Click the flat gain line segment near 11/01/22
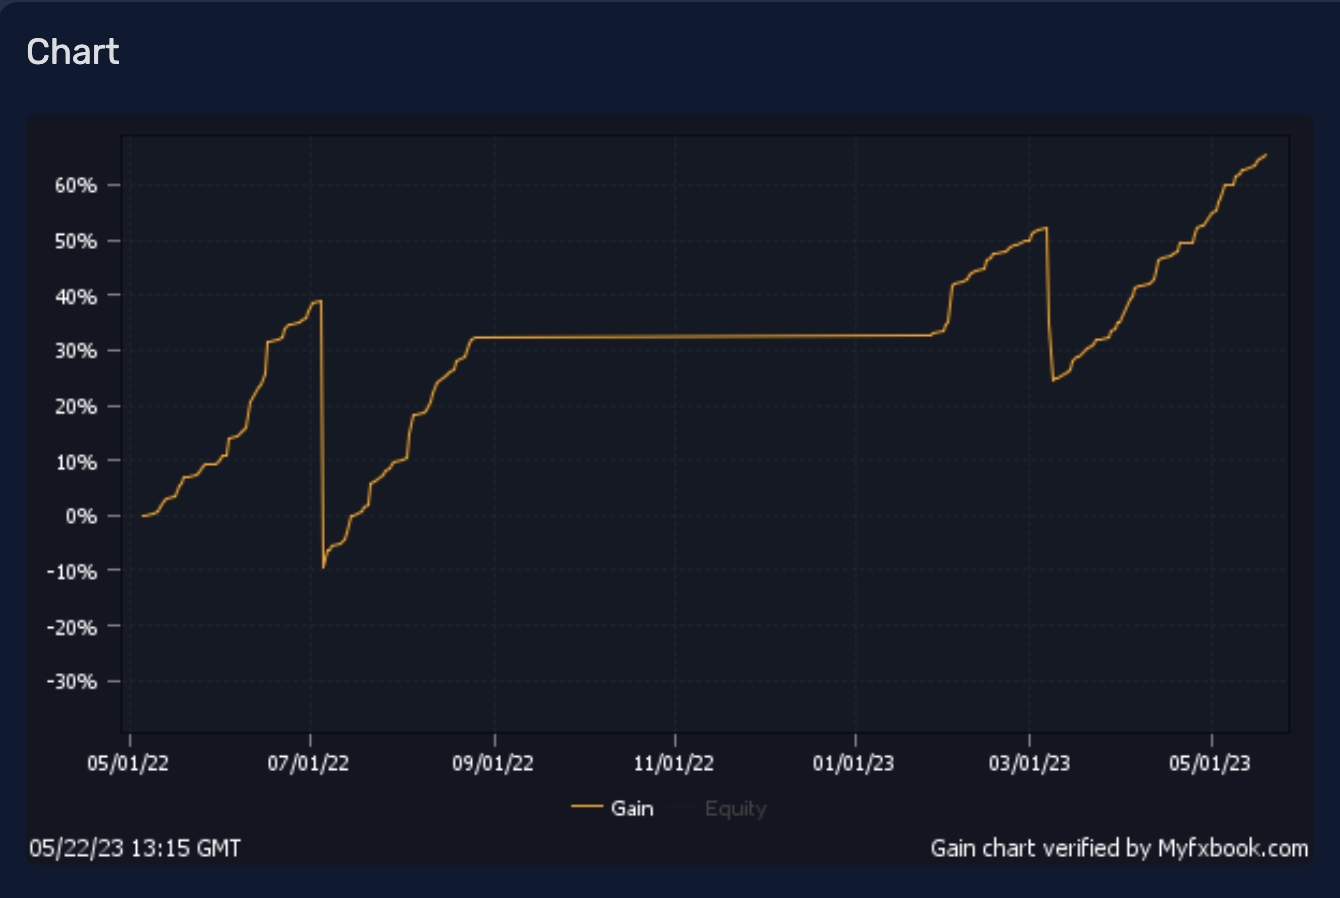Image resolution: width=1340 pixels, height=898 pixels. pyautogui.click(x=674, y=337)
